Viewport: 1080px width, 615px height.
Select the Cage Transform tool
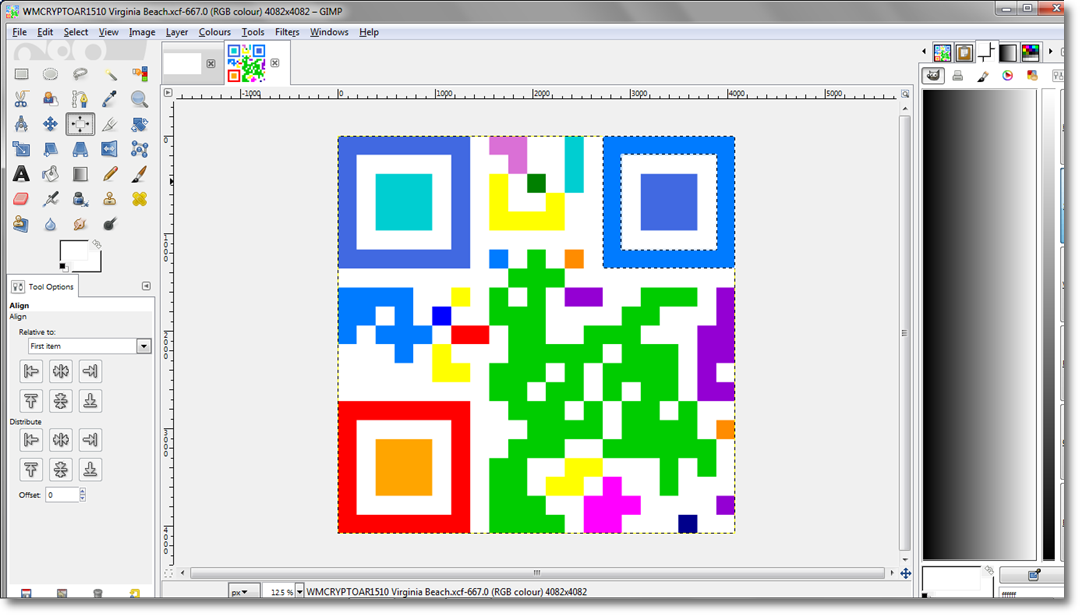coord(139,149)
